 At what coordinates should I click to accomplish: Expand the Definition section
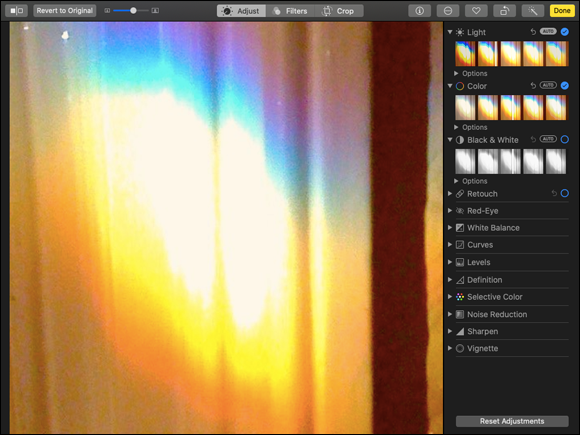[450, 280]
